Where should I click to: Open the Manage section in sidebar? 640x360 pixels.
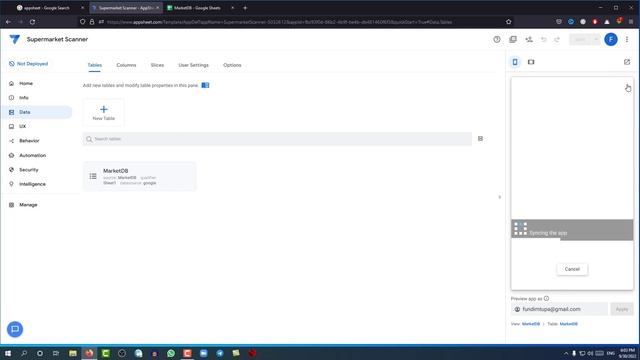(28, 204)
